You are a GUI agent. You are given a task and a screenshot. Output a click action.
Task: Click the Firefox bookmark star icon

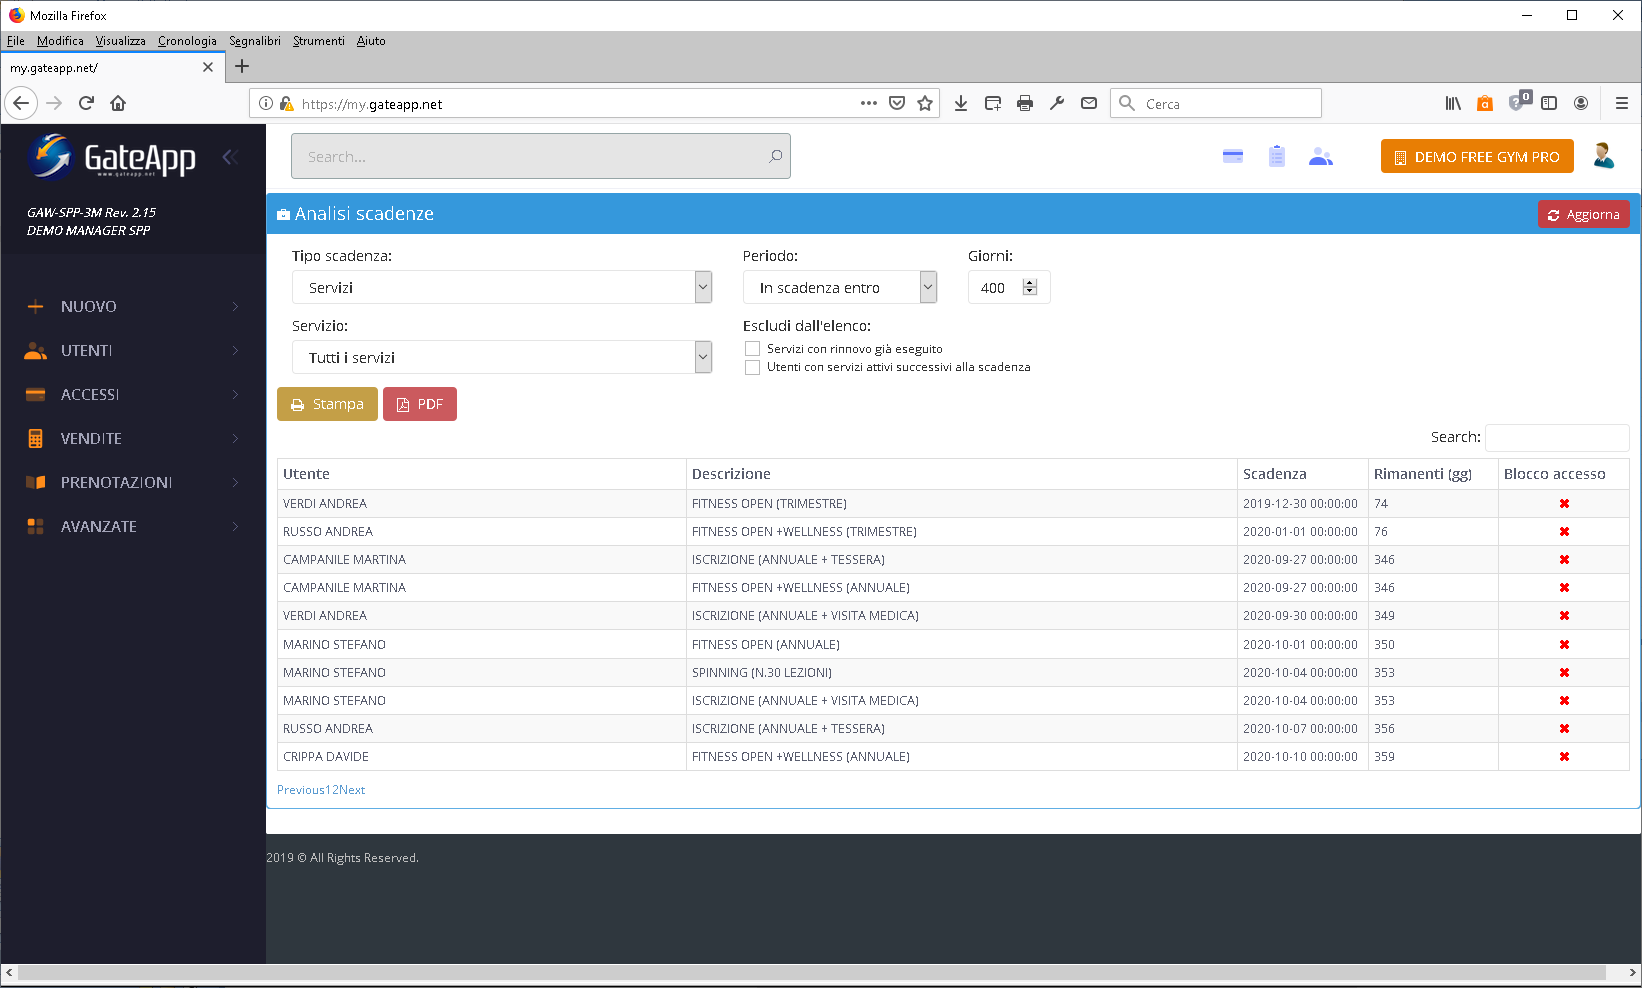[925, 103]
